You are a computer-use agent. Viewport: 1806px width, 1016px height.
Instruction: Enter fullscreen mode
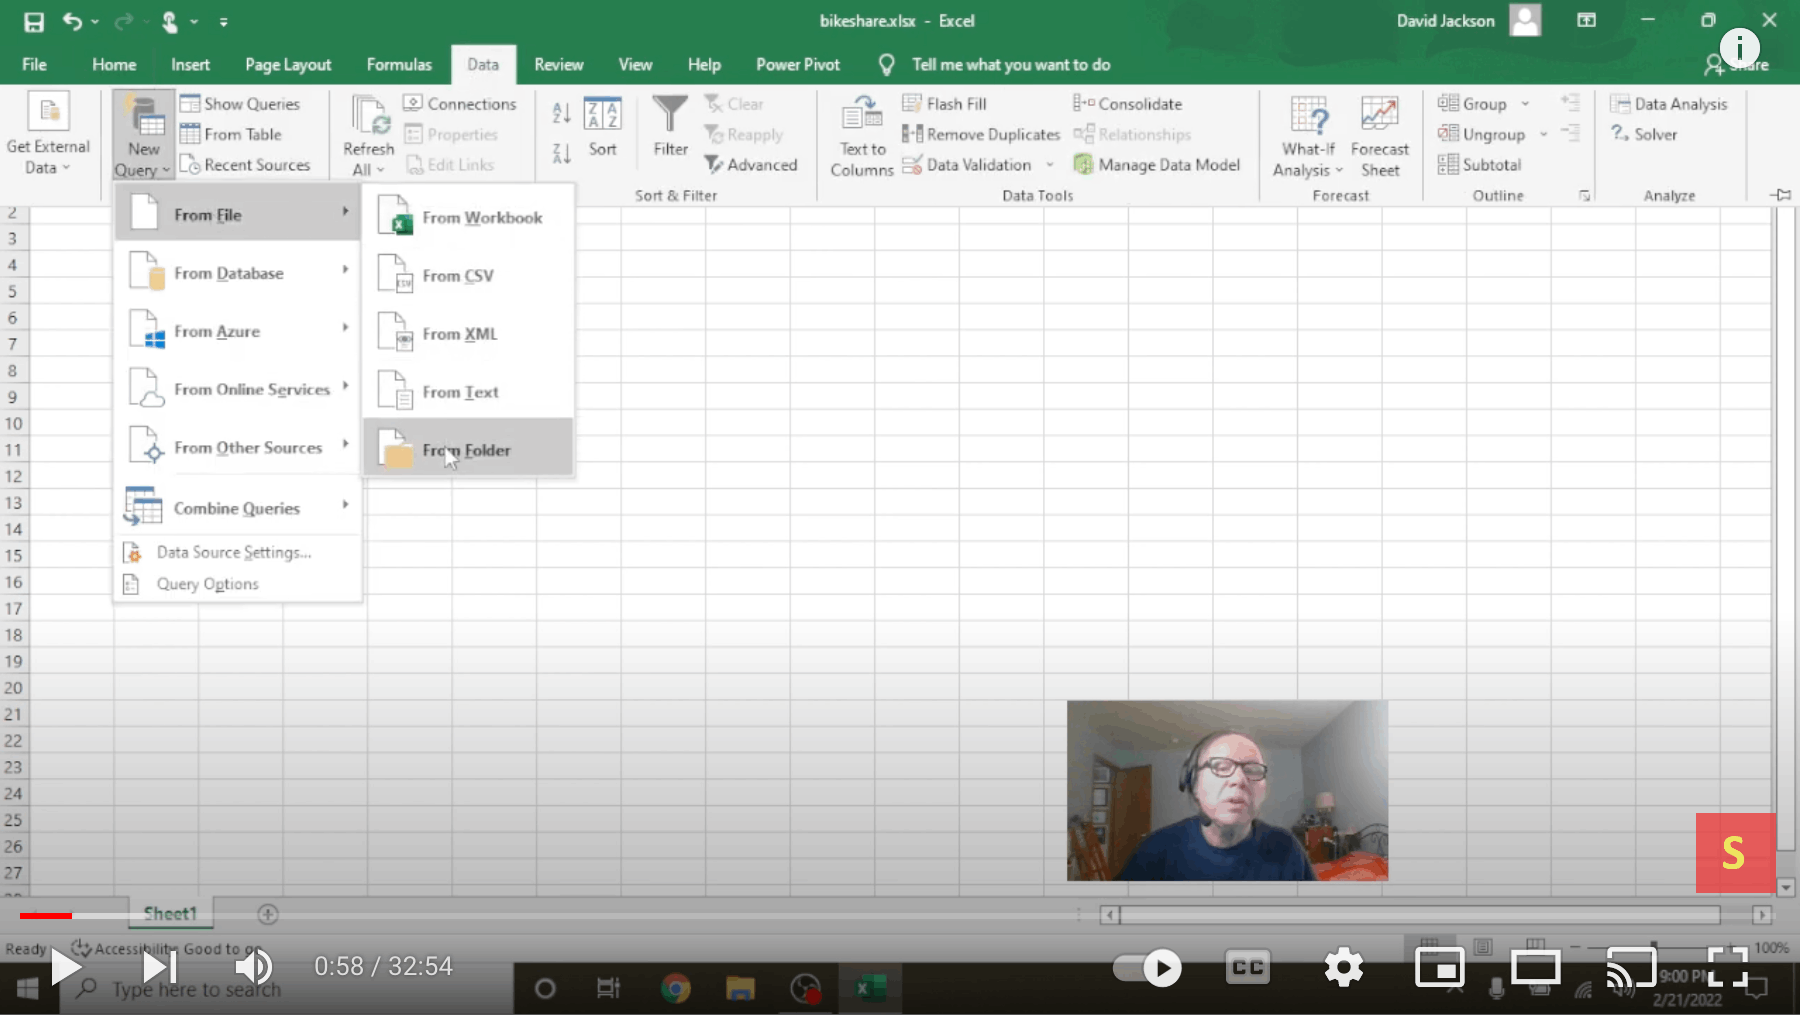1728,967
